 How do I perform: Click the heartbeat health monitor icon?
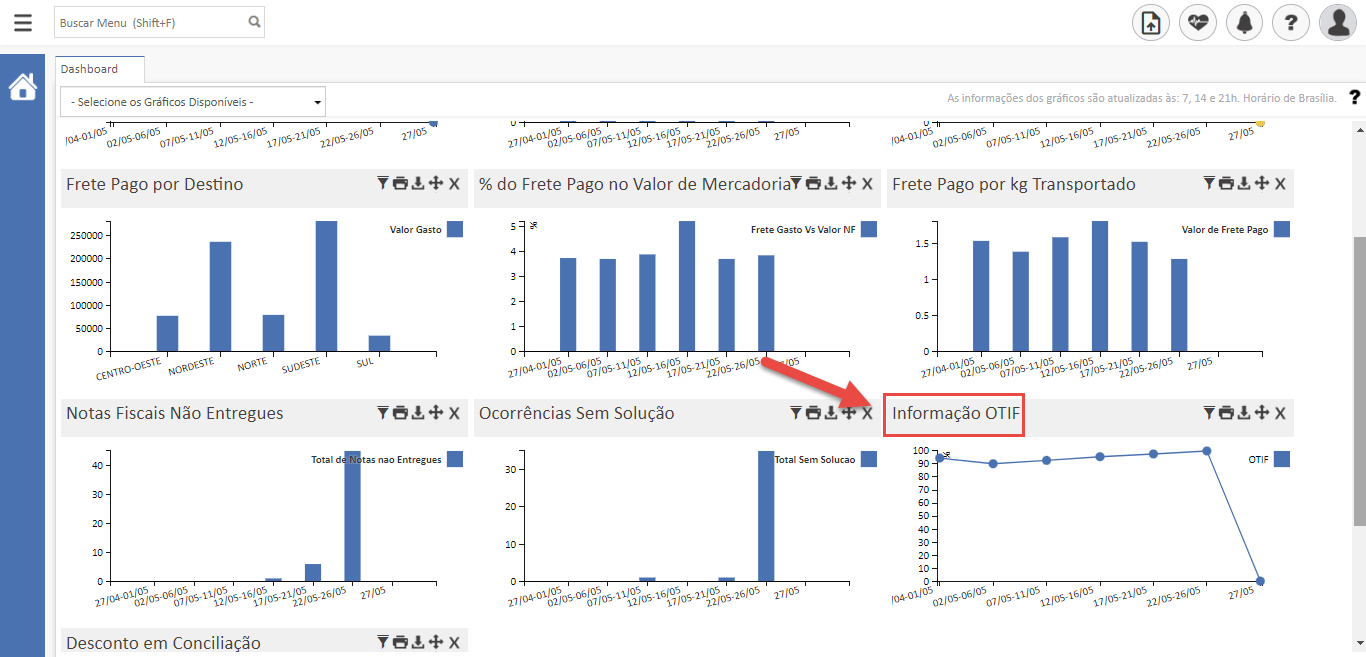point(1197,22)
